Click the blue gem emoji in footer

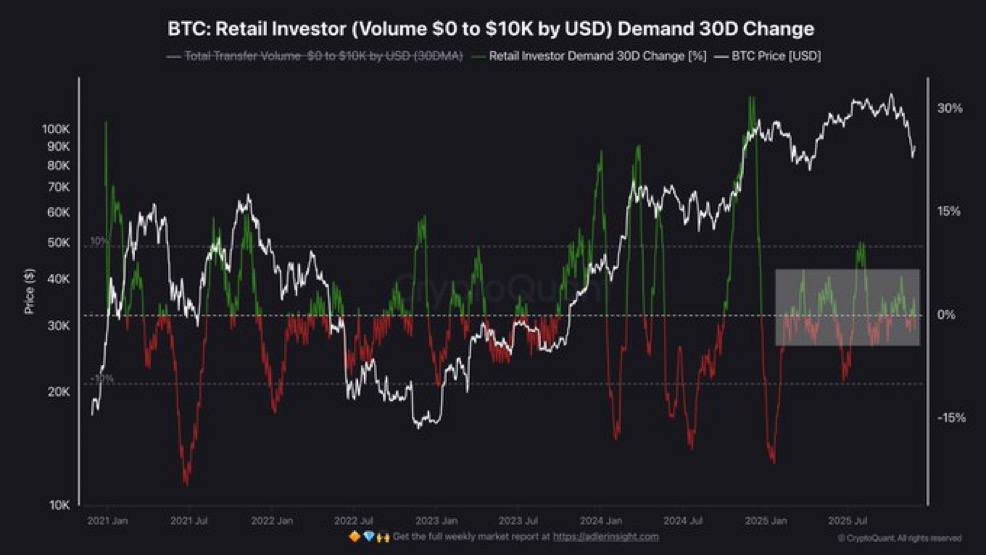point(368,537)
